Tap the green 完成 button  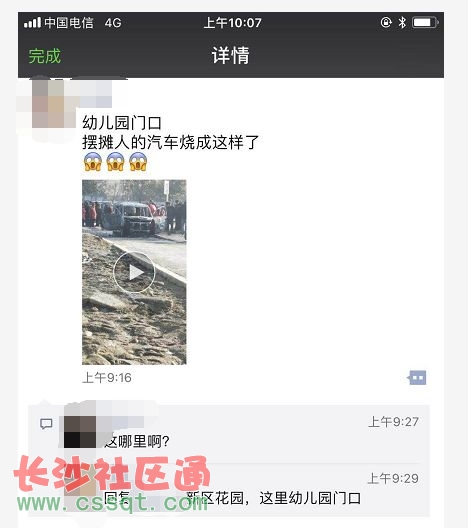pos(44,56)
